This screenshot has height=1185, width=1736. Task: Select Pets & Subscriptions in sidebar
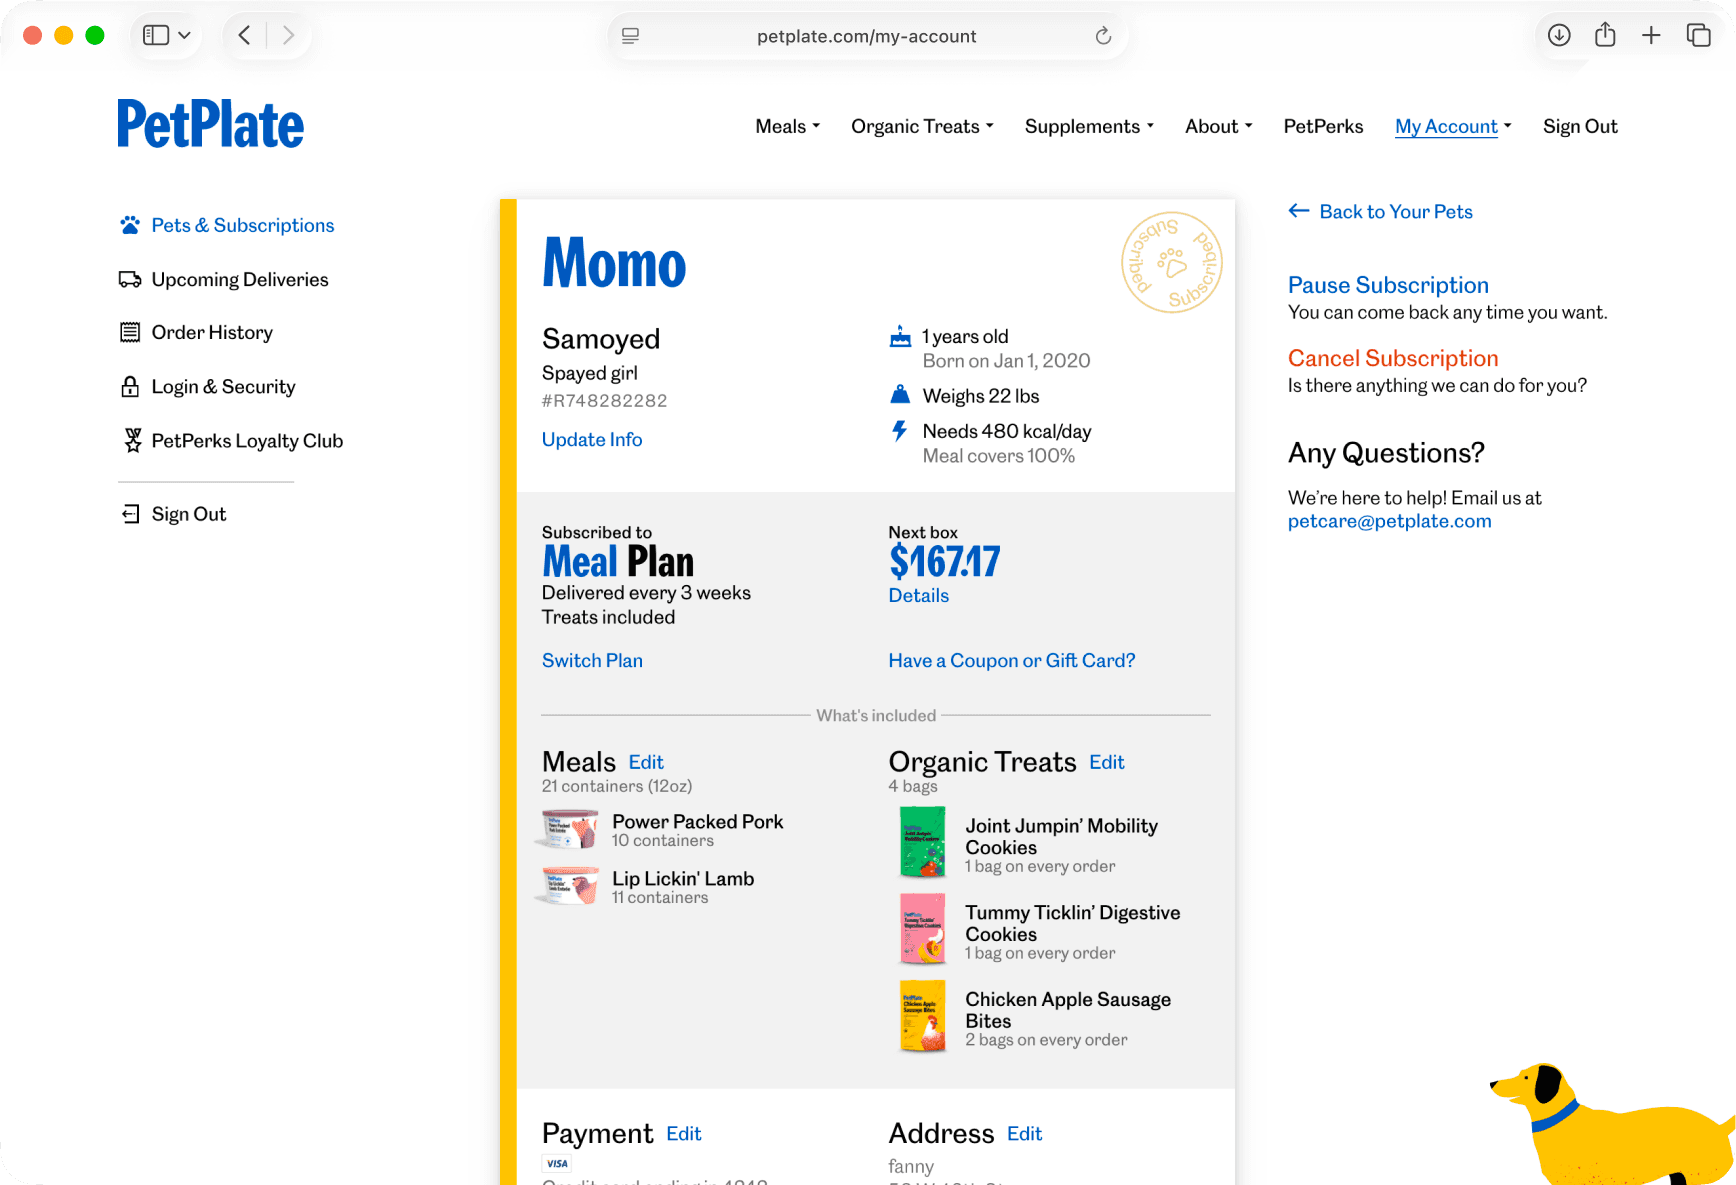[243, 225]
